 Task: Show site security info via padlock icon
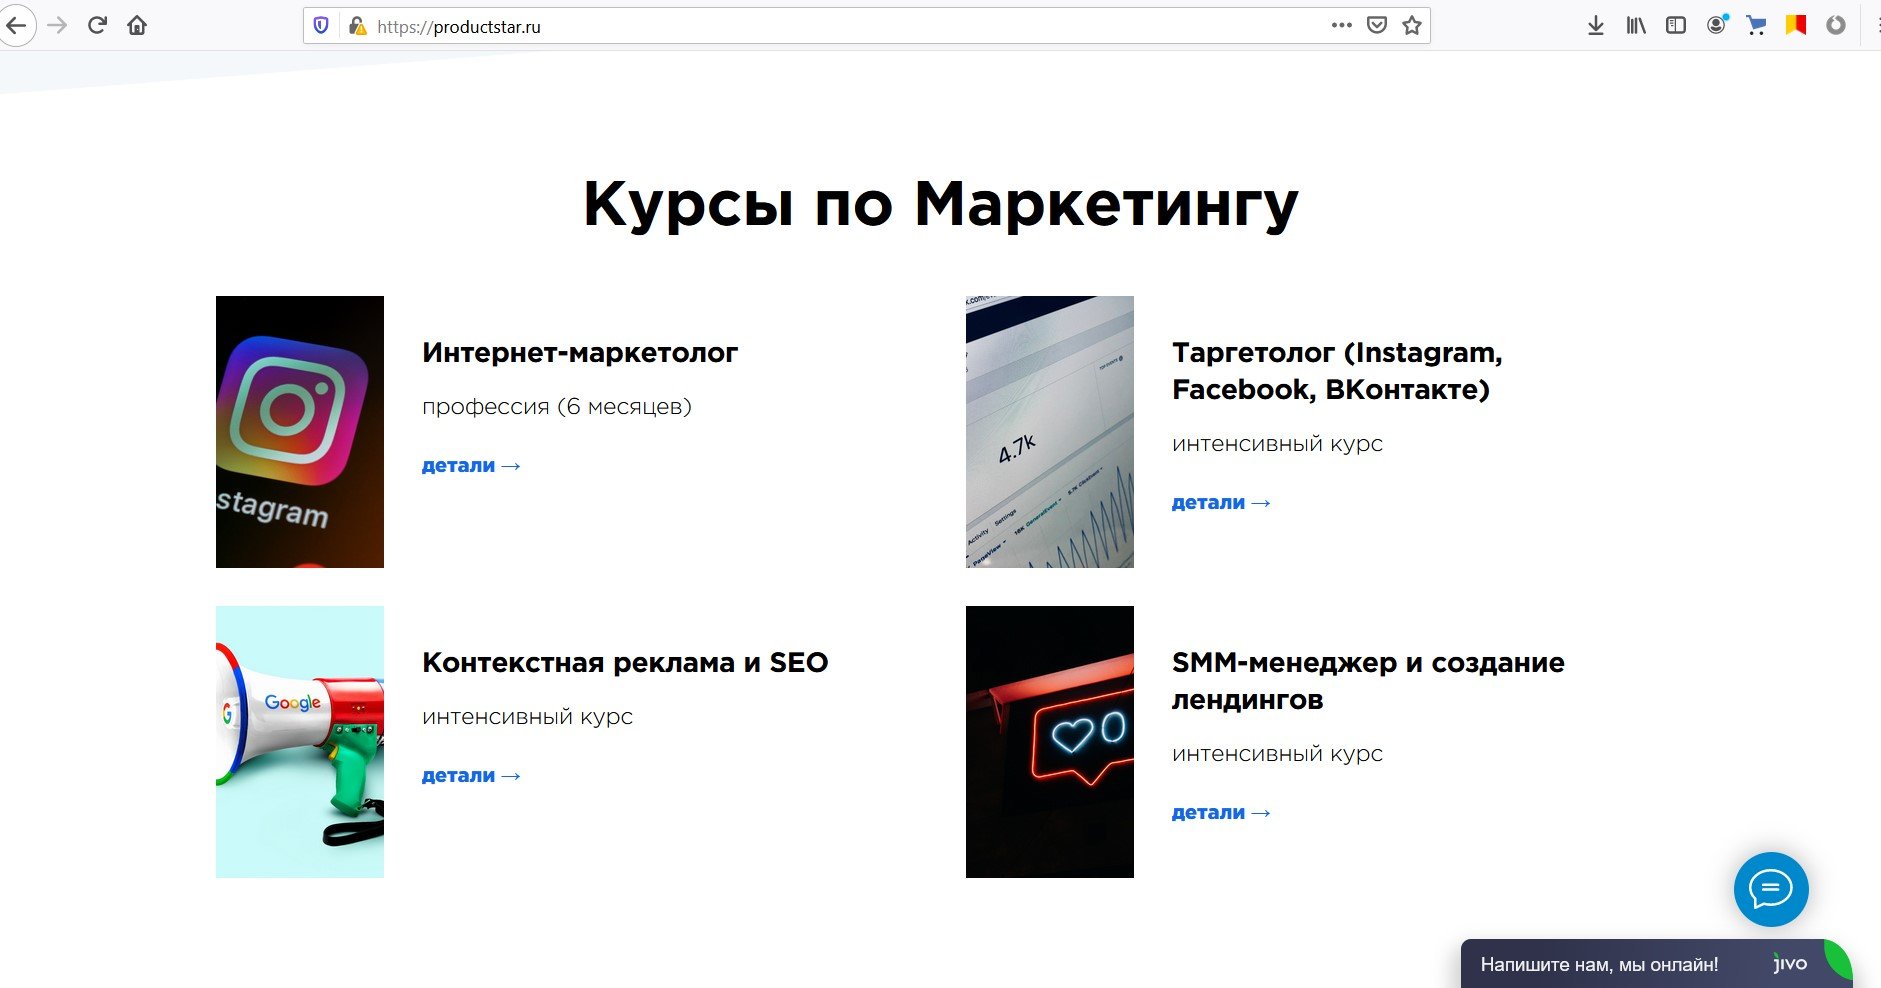pos(356,26)
